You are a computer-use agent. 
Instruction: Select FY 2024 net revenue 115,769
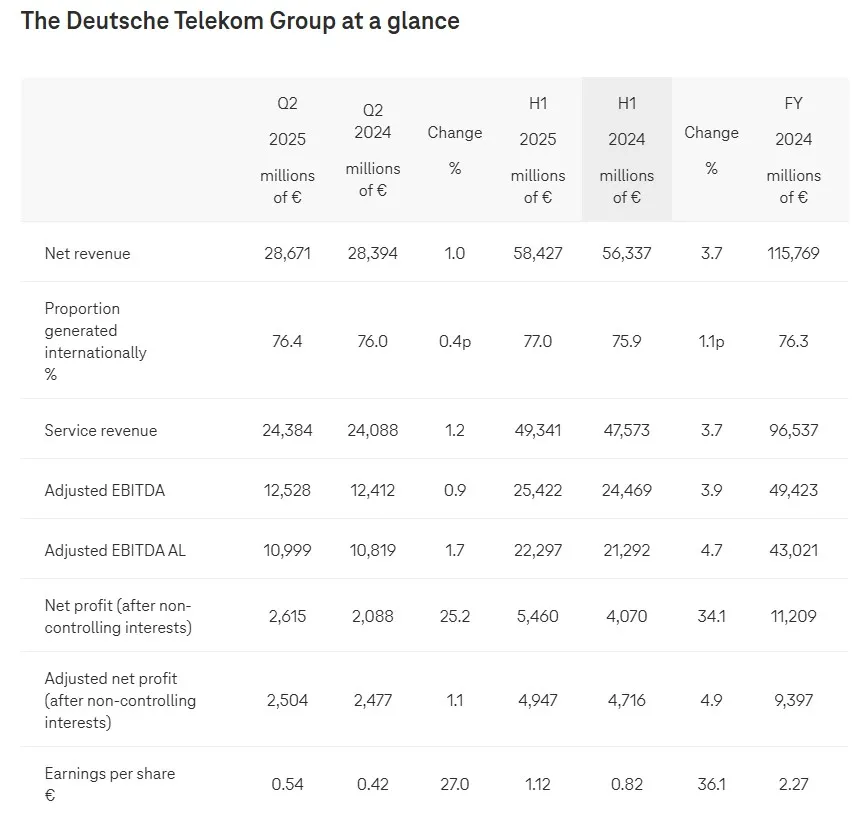[793, 253]
